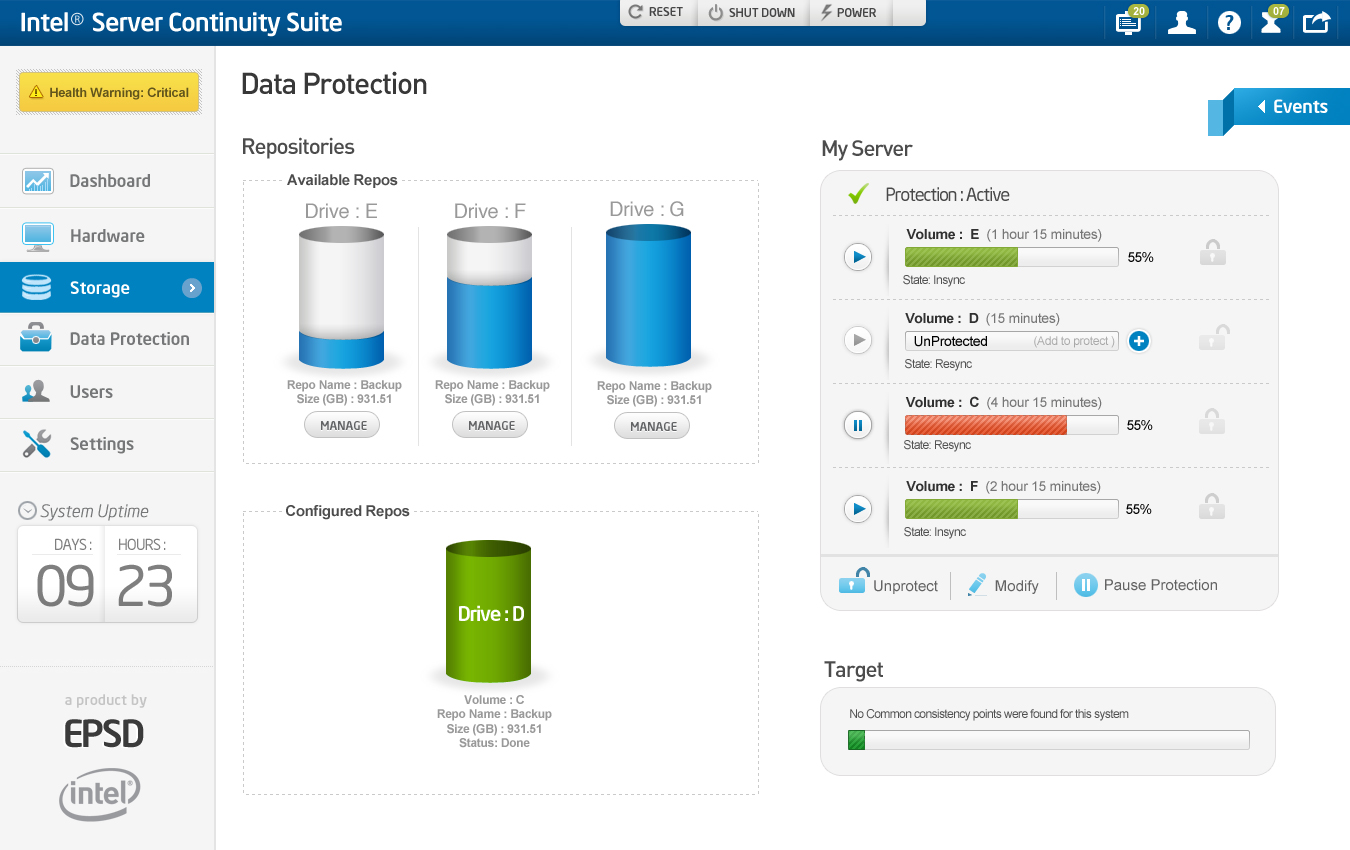The height and width of the screenshot is (850, 1350).
Task: Click Volume F green progress bar
Action: click(1011, 509)
